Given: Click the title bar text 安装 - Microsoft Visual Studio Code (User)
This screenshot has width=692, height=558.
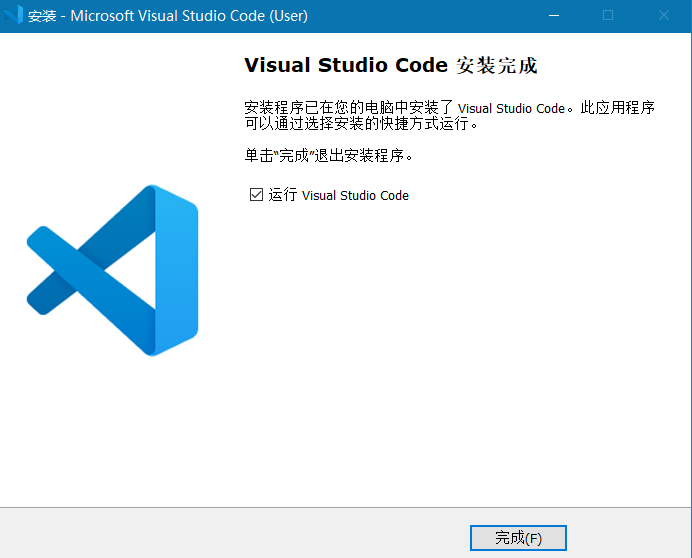Looking at the screenshot, I should [x=168, y=16].
